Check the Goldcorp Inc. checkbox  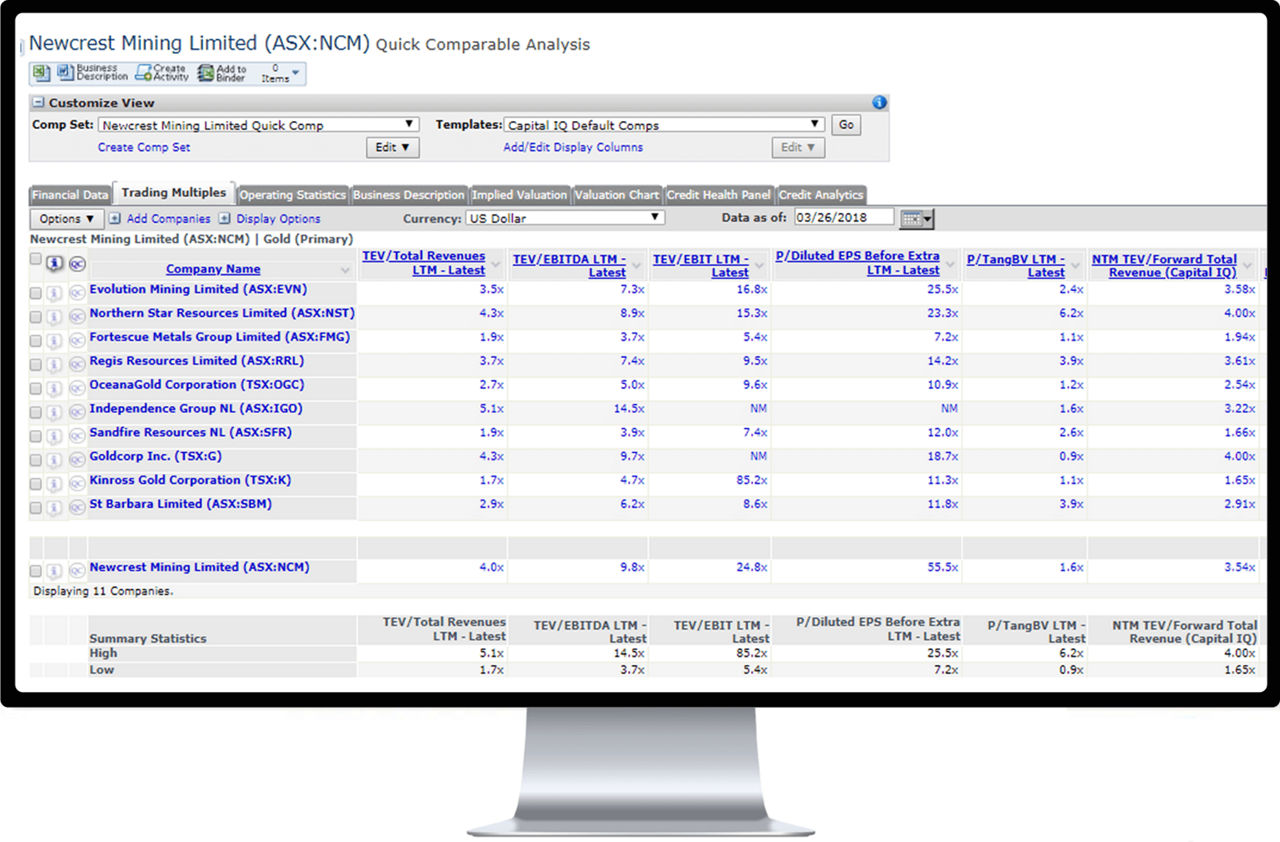point(36,460)
